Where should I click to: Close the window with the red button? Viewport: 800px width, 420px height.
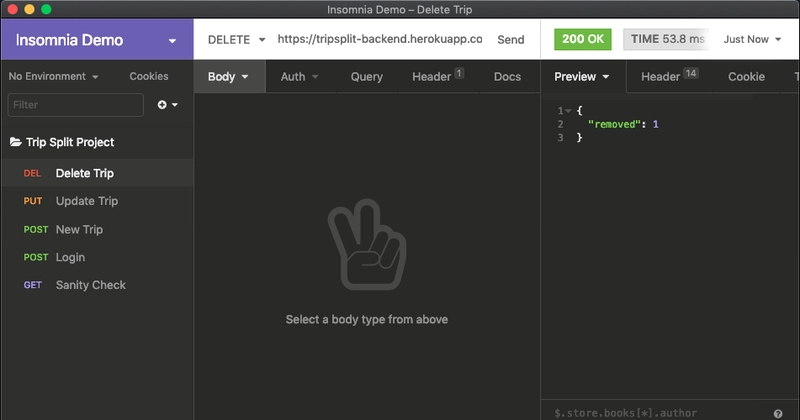tap(13, 9)
